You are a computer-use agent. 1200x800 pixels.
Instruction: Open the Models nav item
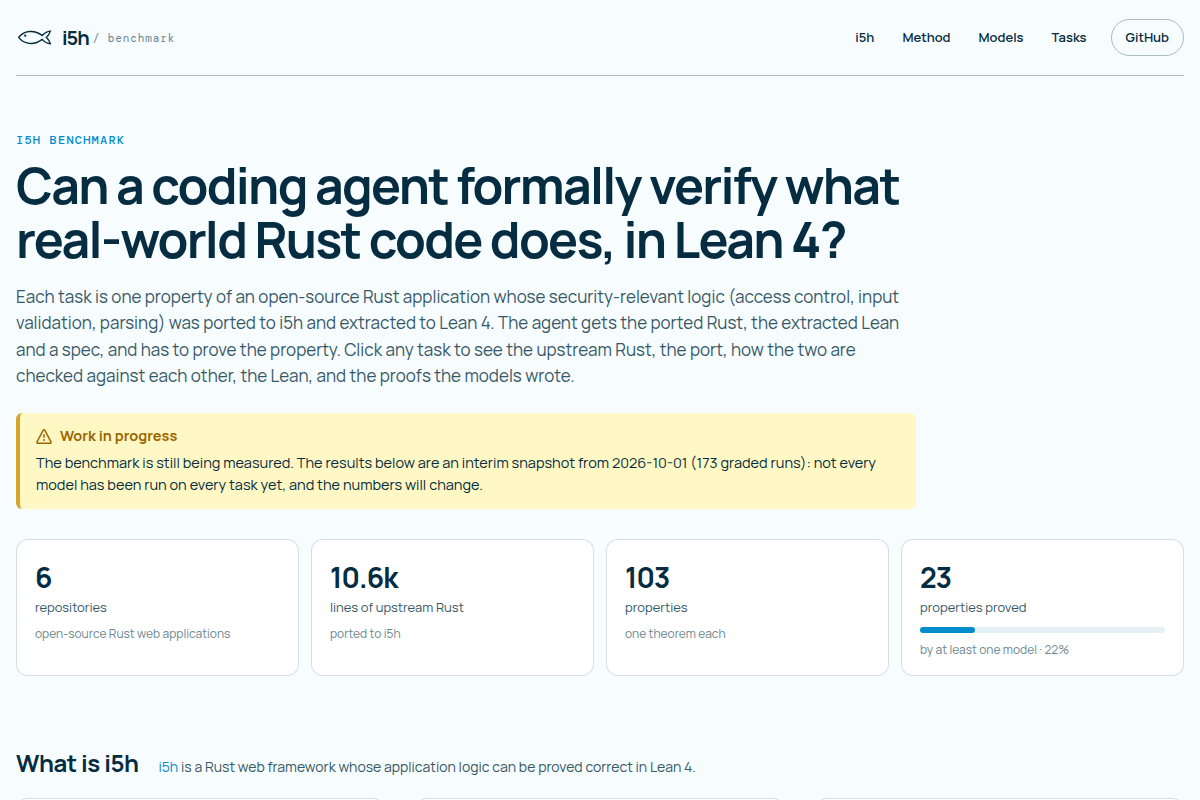[1001, 38]
